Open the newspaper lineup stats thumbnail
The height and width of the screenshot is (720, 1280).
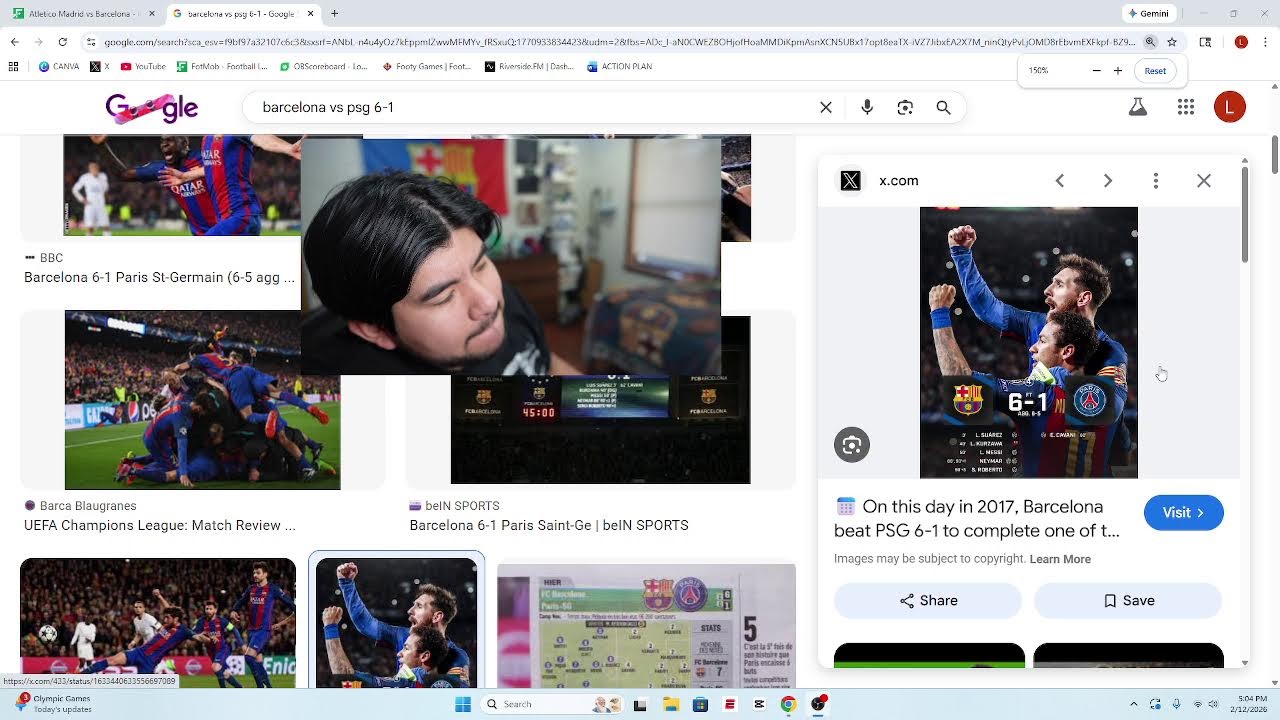point(646,626)
